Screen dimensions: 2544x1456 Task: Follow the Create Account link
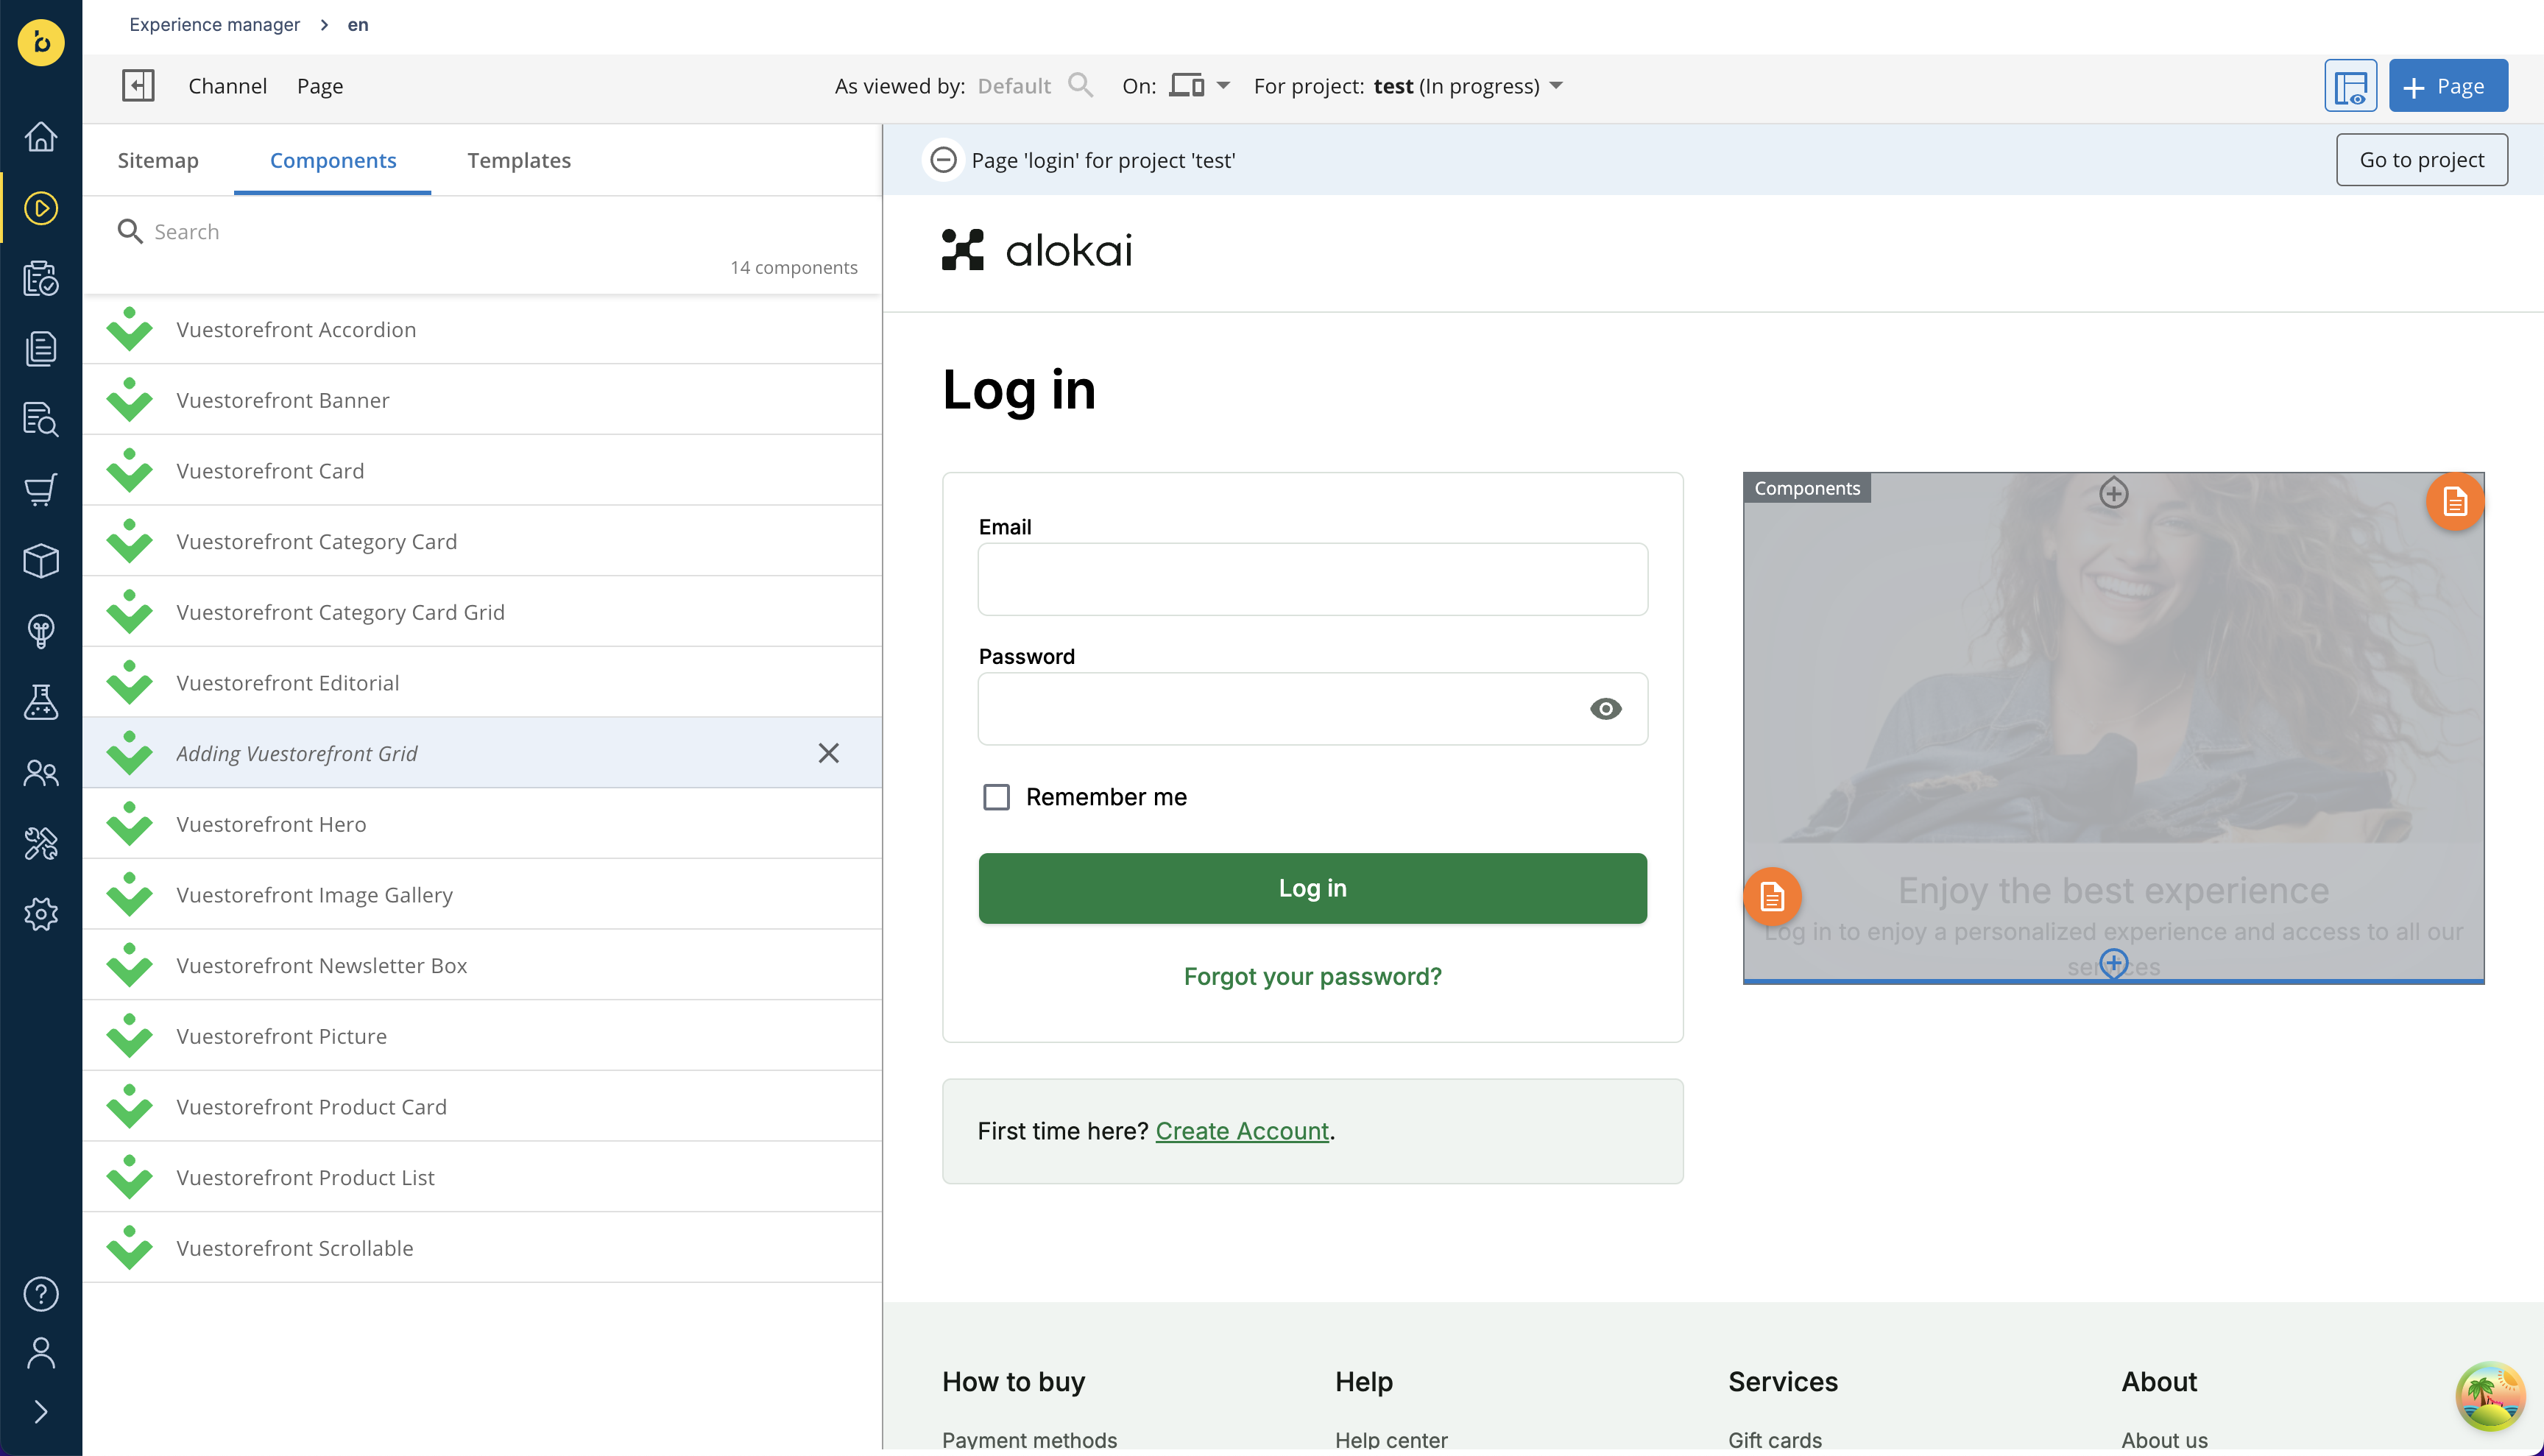click(1242, 1131)
